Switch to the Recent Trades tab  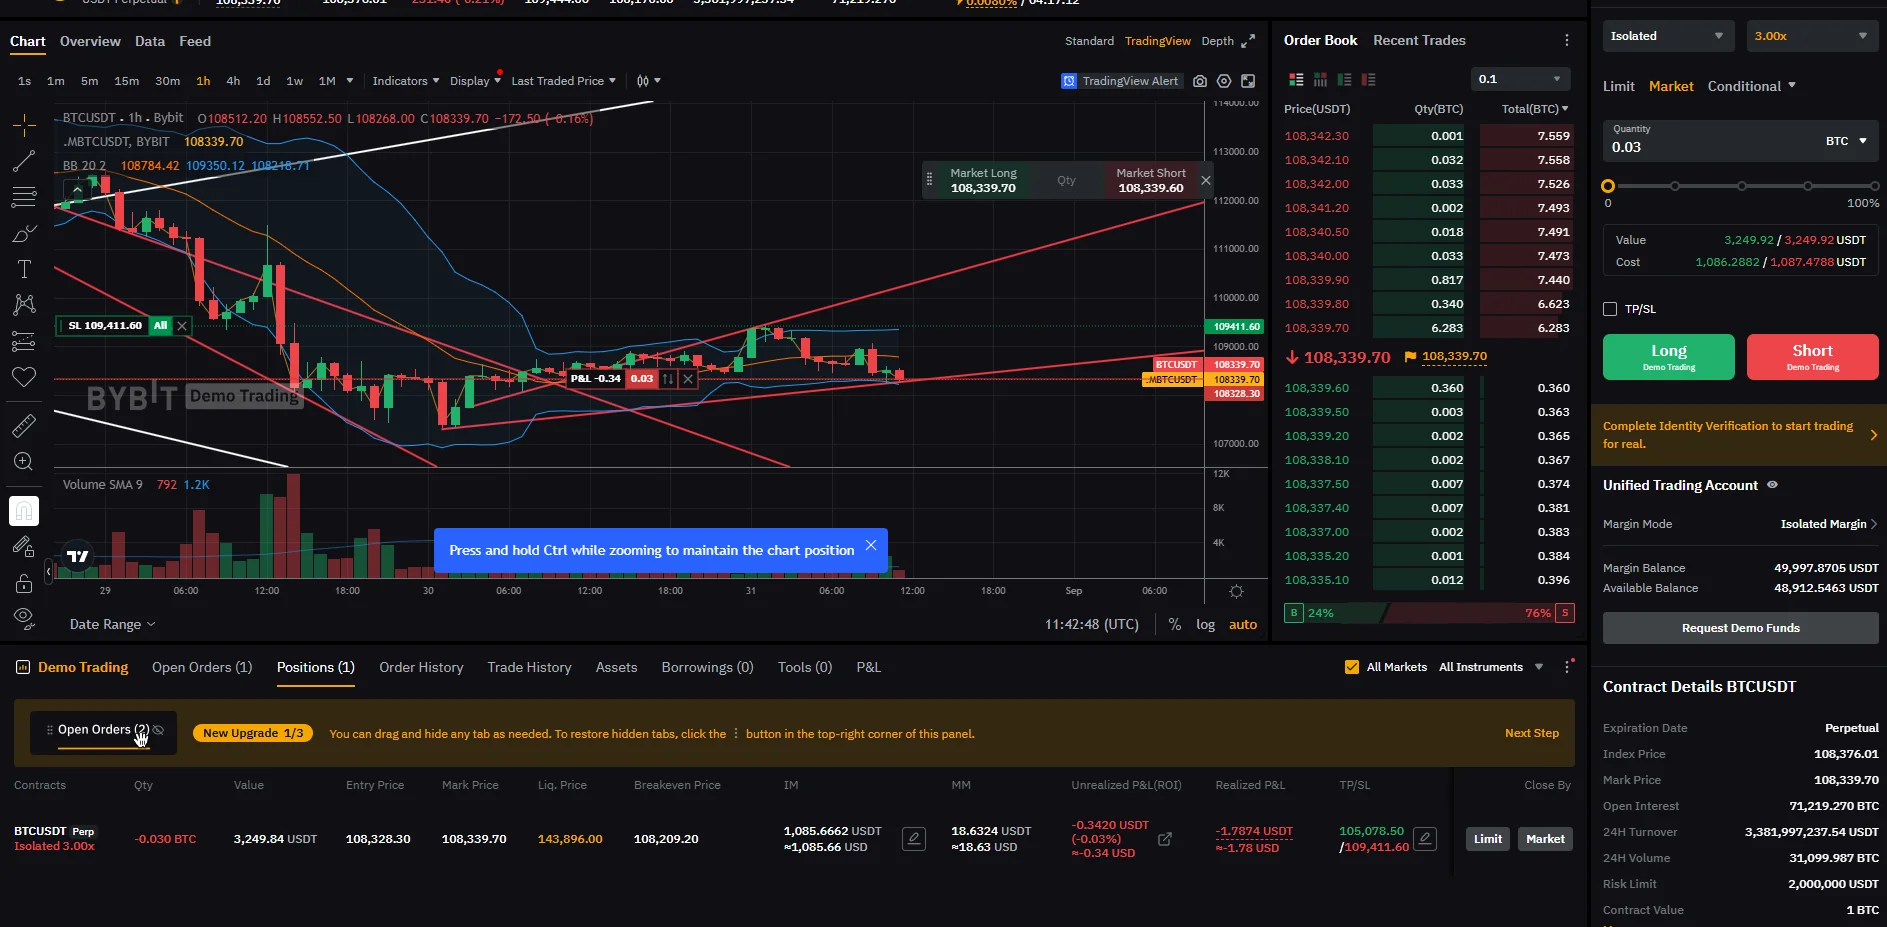(1419, 40)
